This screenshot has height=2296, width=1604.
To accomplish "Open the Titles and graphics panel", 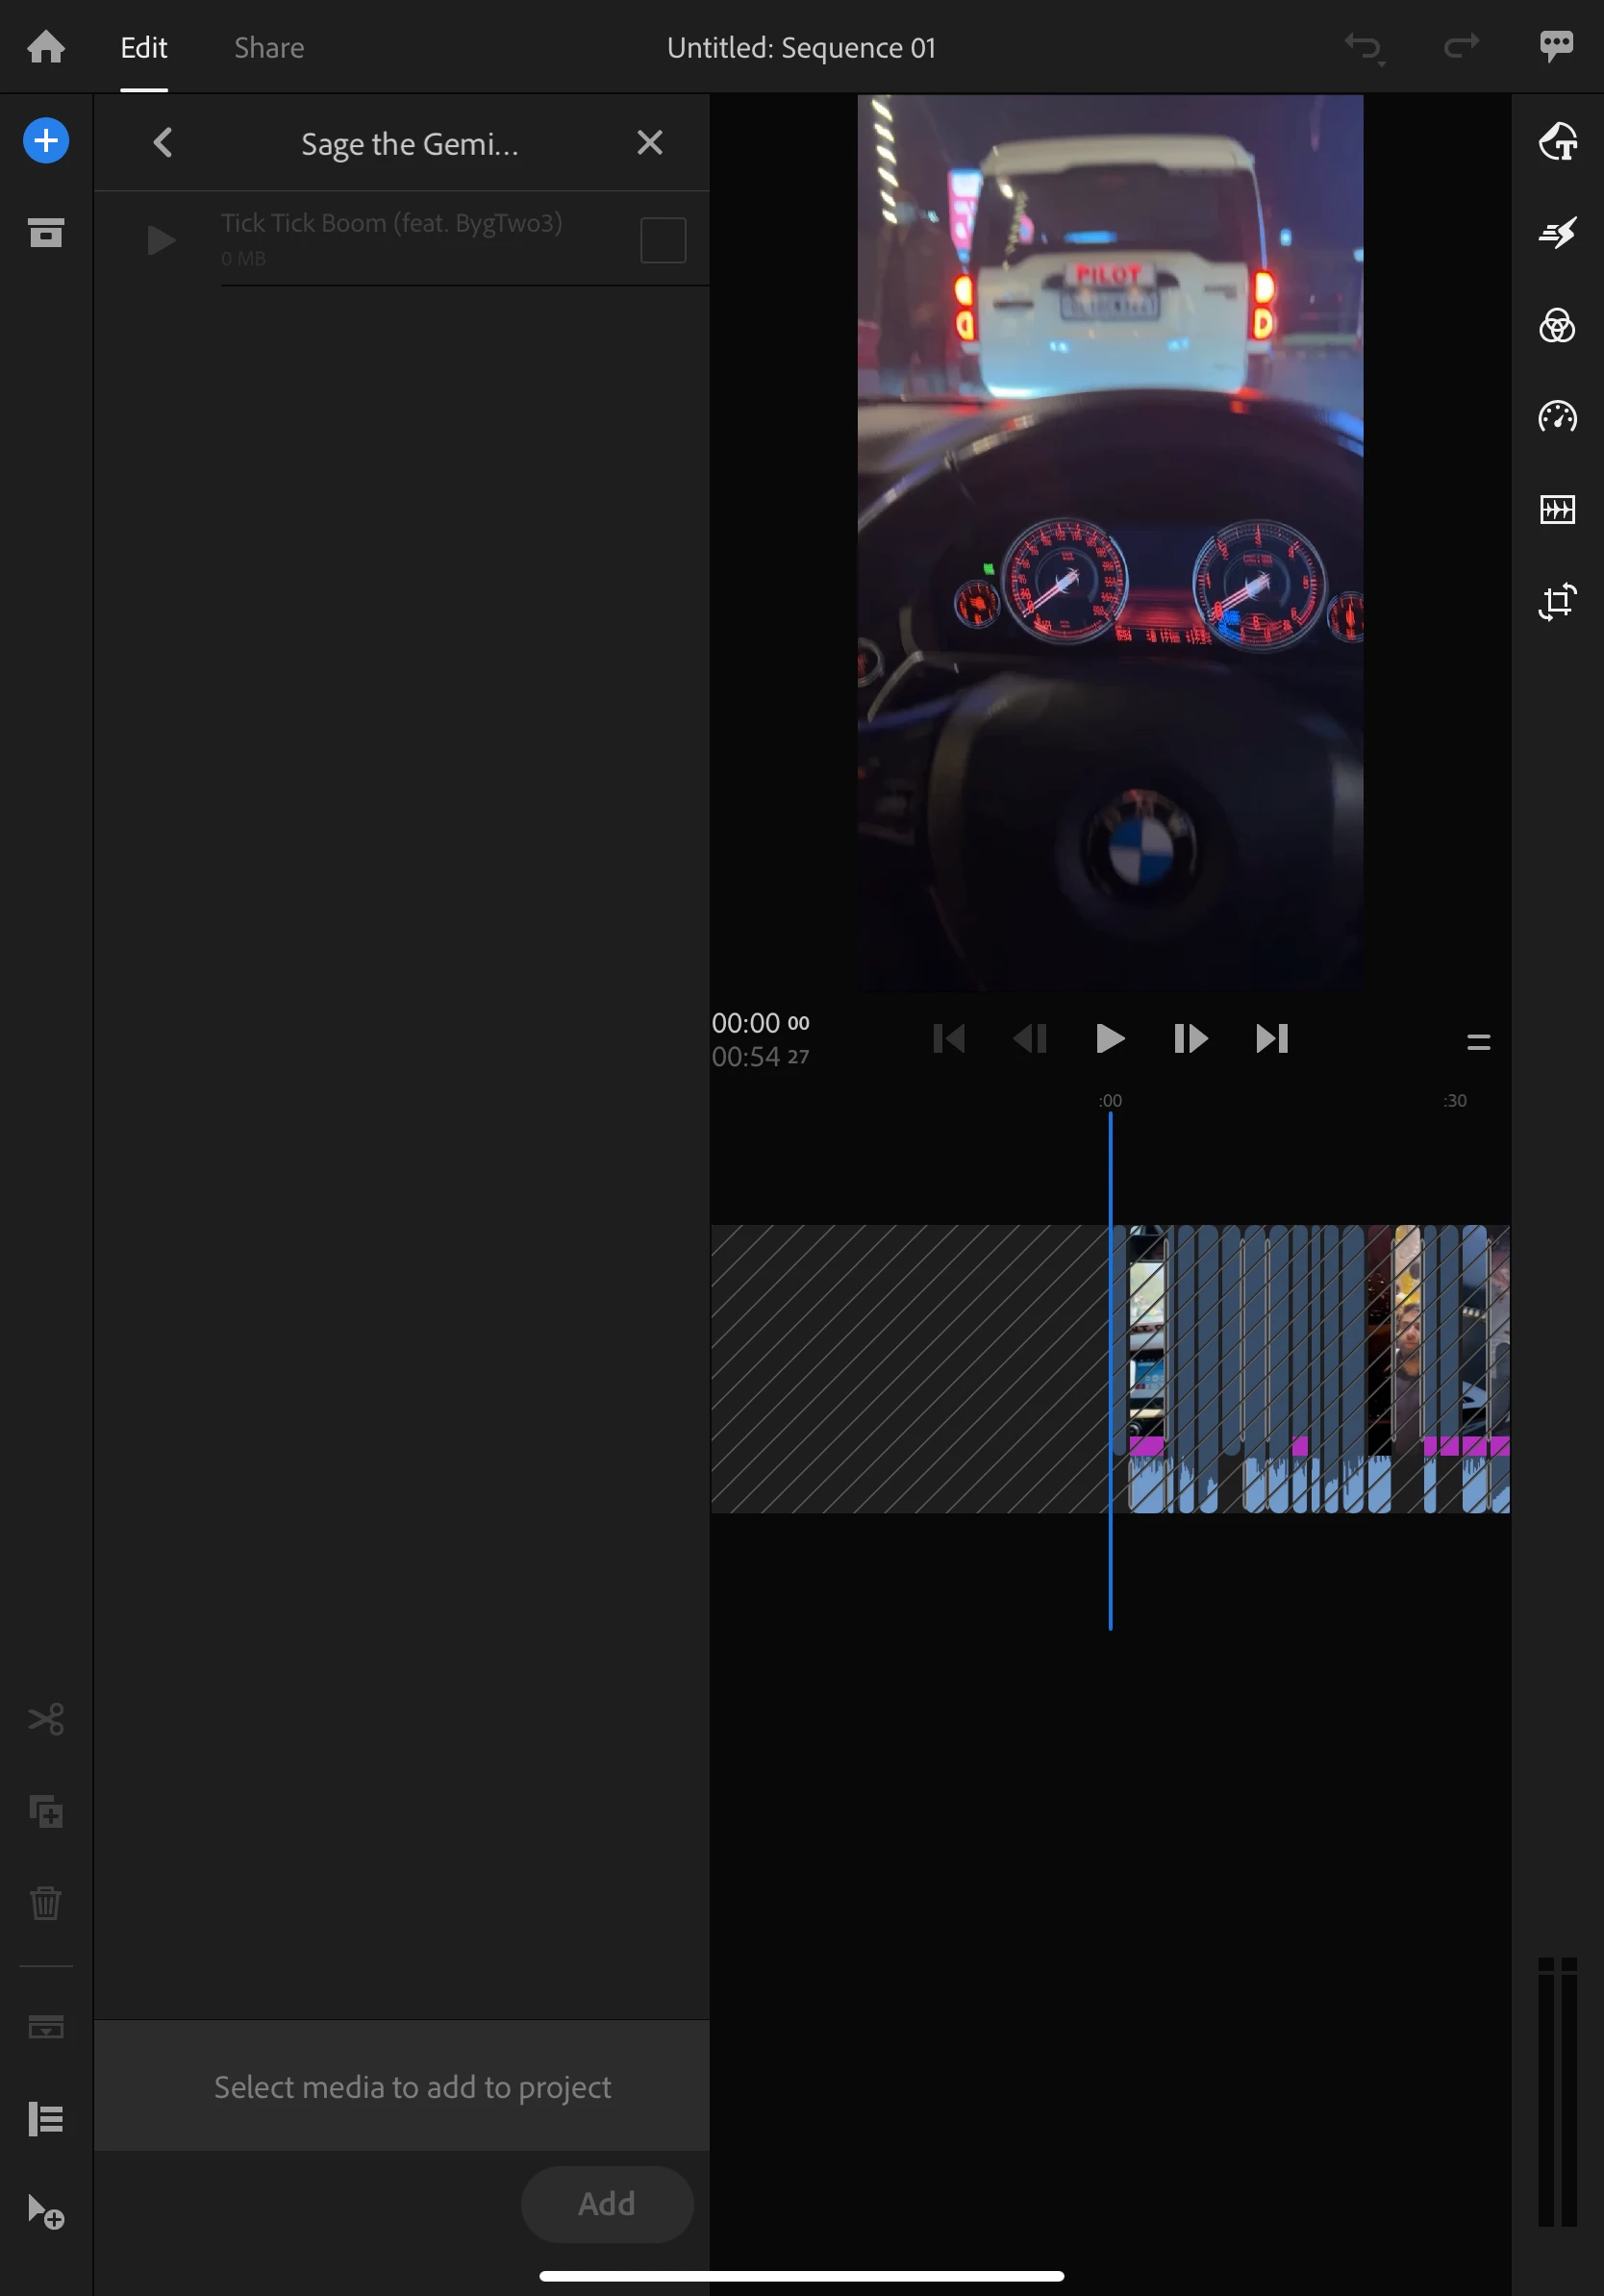I will [1557, 141].
